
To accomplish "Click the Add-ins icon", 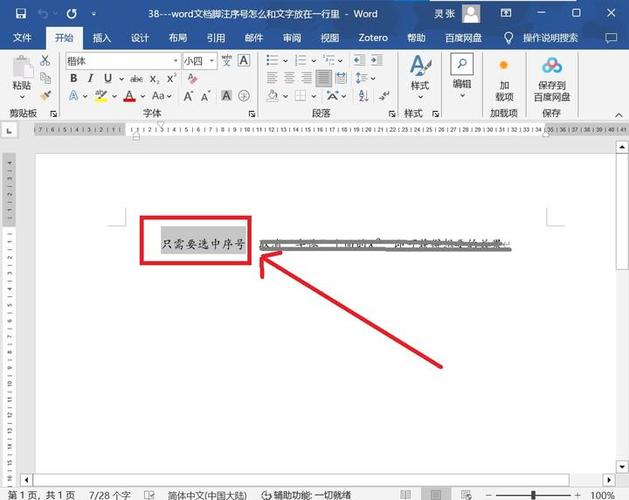I will coord(504,65).
